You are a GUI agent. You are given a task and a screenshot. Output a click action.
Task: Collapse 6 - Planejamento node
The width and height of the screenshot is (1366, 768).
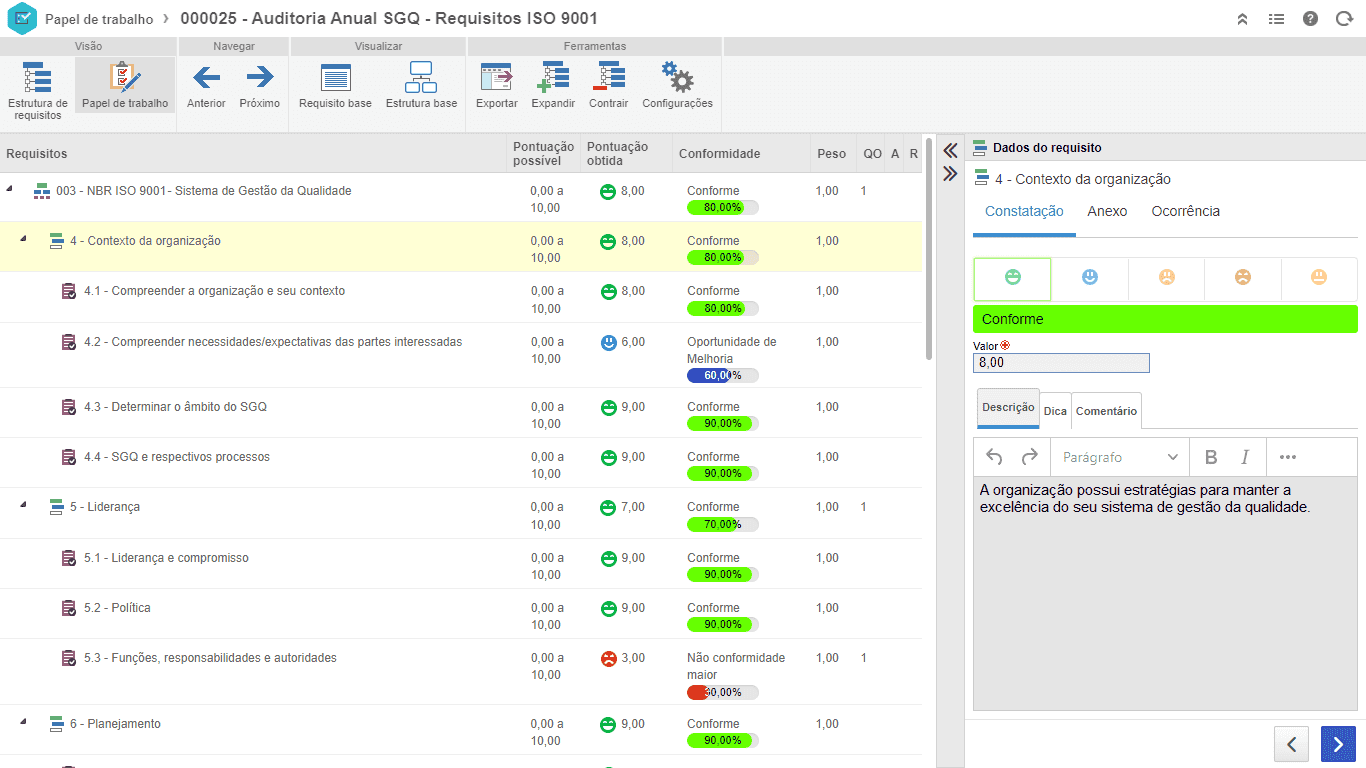(24, 722)
